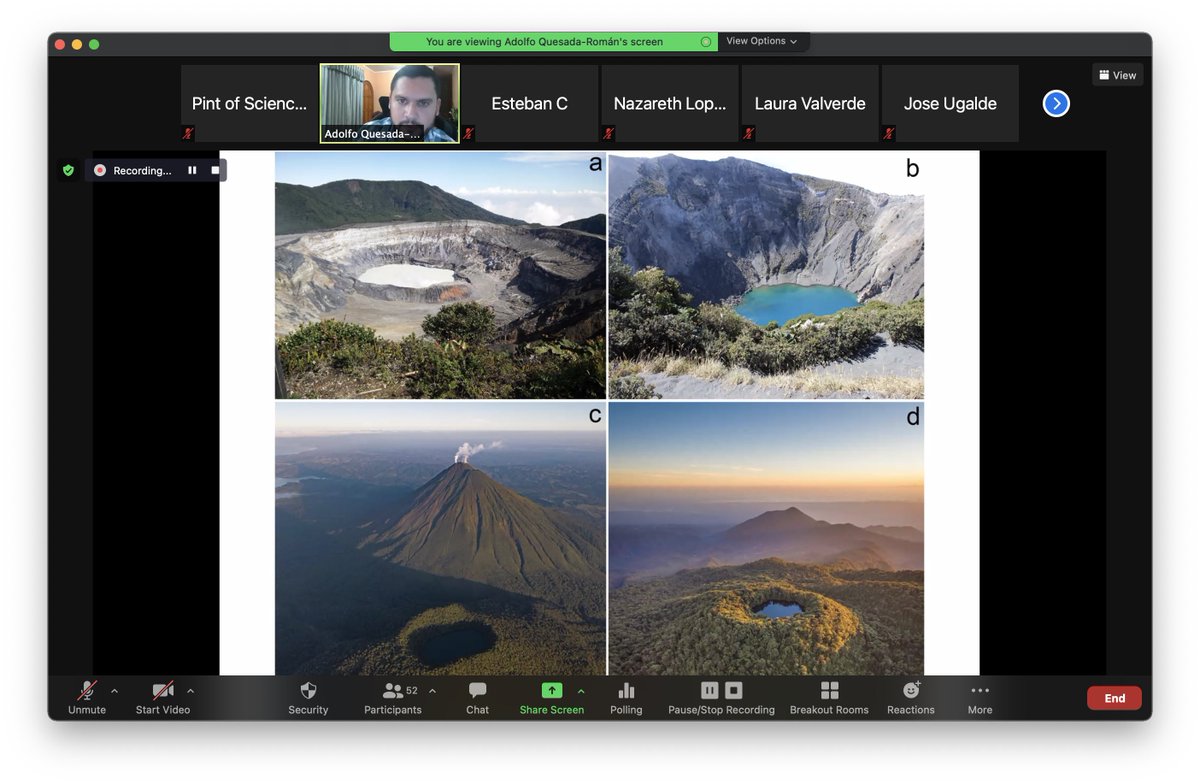Open Participants panel

pyautogui.click(x=392, y=697)
